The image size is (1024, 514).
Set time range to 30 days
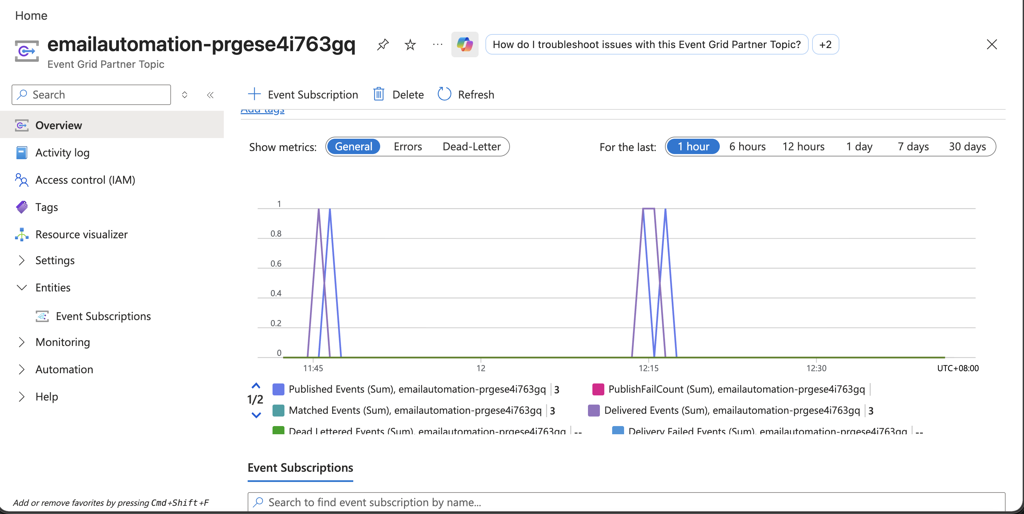coord(967,147)
